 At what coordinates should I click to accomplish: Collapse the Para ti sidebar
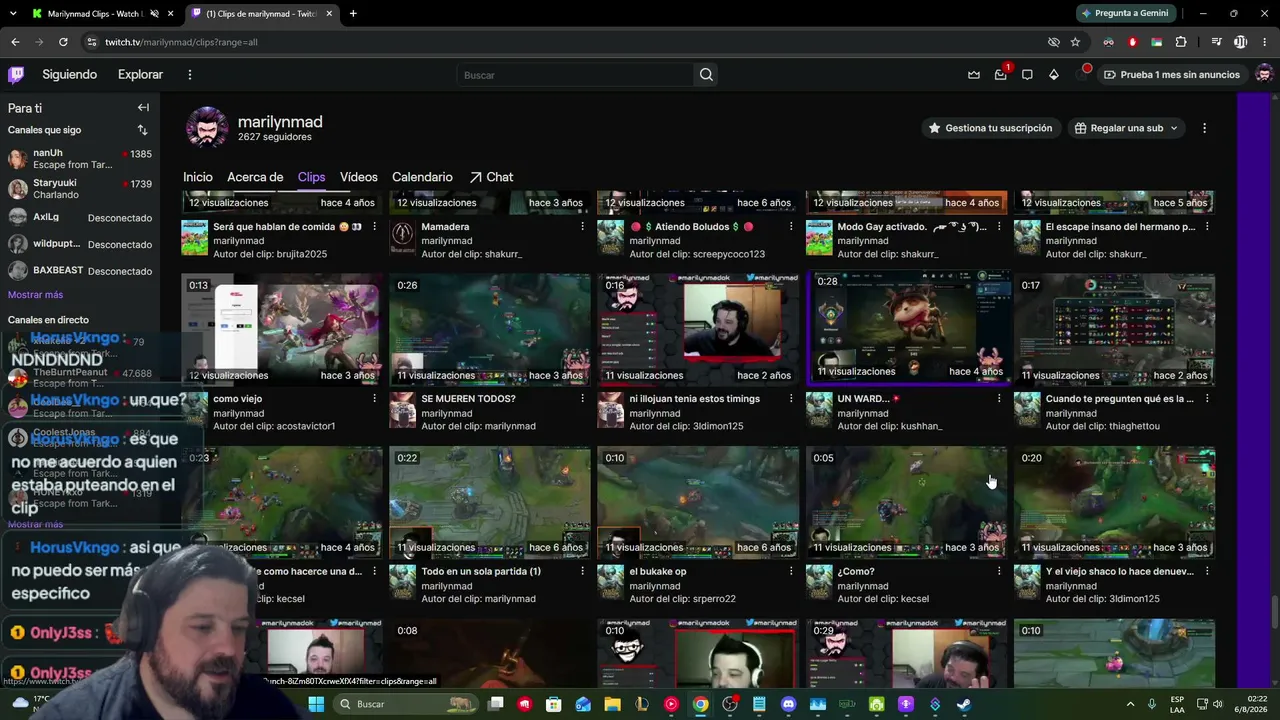click(x=143, y=108)
